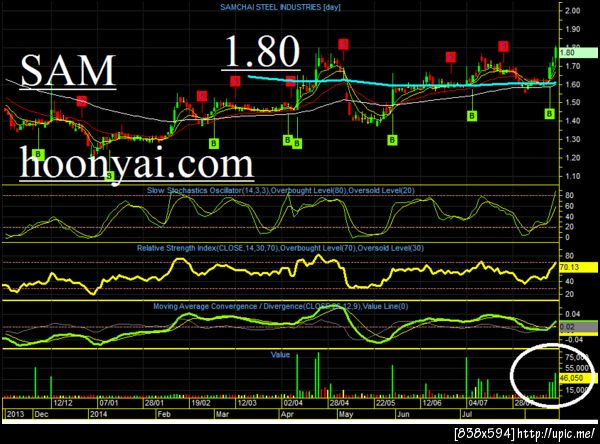Select the 19/02 date label
Viewport: 600px width, 444px height.
click(201, 403)
